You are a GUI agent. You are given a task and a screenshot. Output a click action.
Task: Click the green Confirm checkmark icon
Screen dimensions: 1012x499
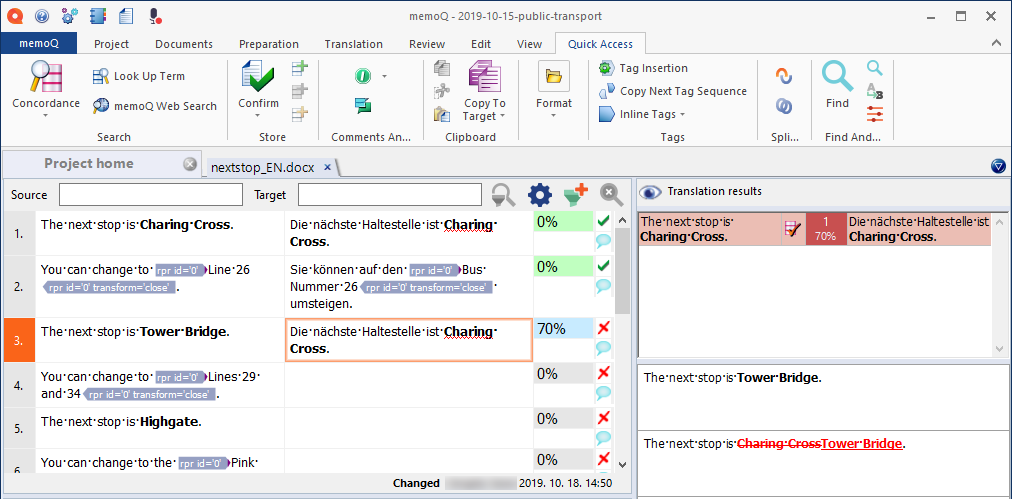click(x=258, y=78)
